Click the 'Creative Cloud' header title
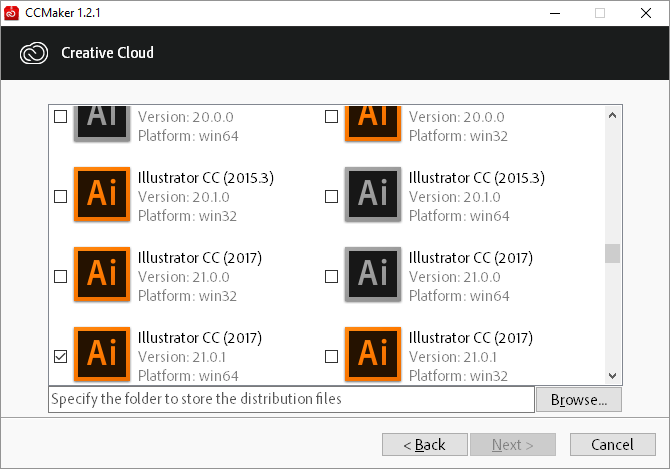Viewport: 670px width, 469px height. (x=107, y=53)
